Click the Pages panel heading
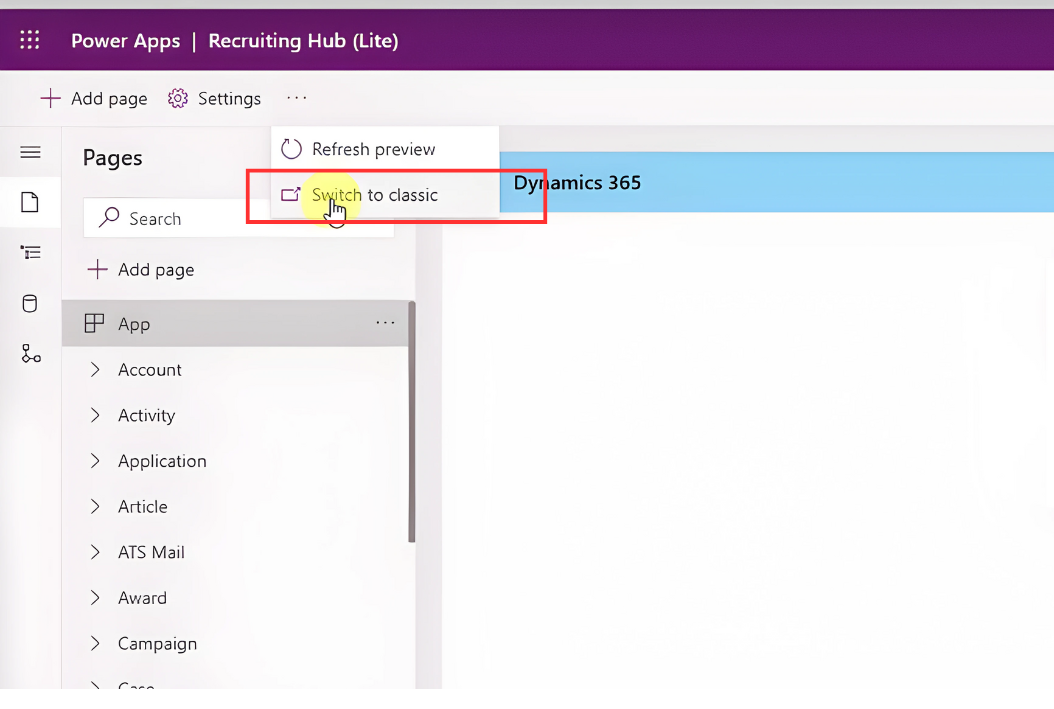This screenshot has width=1054, height=709. (112, 158)
